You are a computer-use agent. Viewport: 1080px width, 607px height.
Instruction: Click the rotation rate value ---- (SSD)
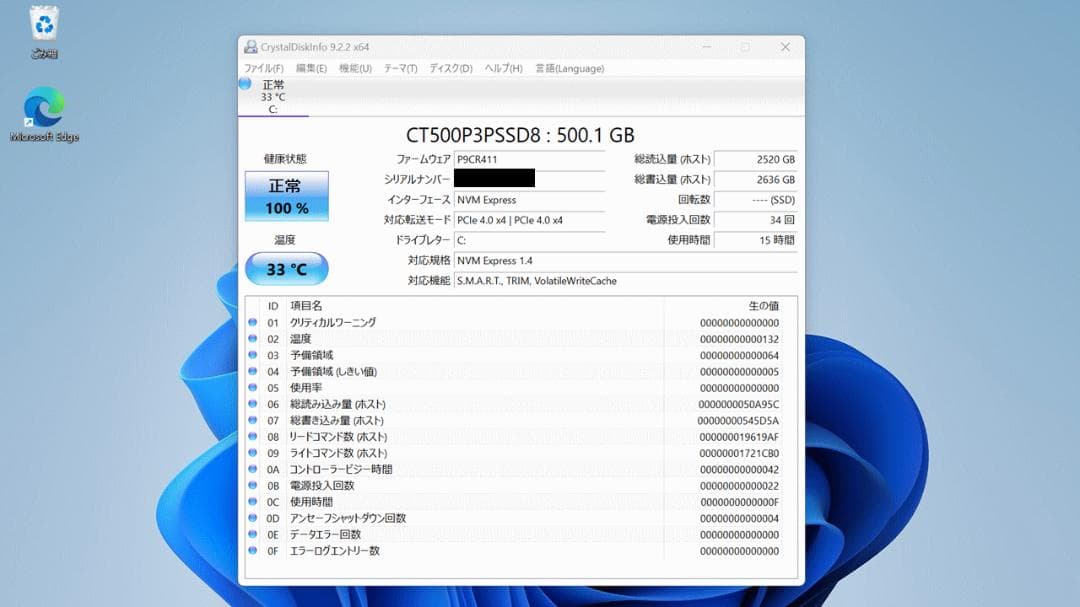pyautogui.click(x=756, y=200)
